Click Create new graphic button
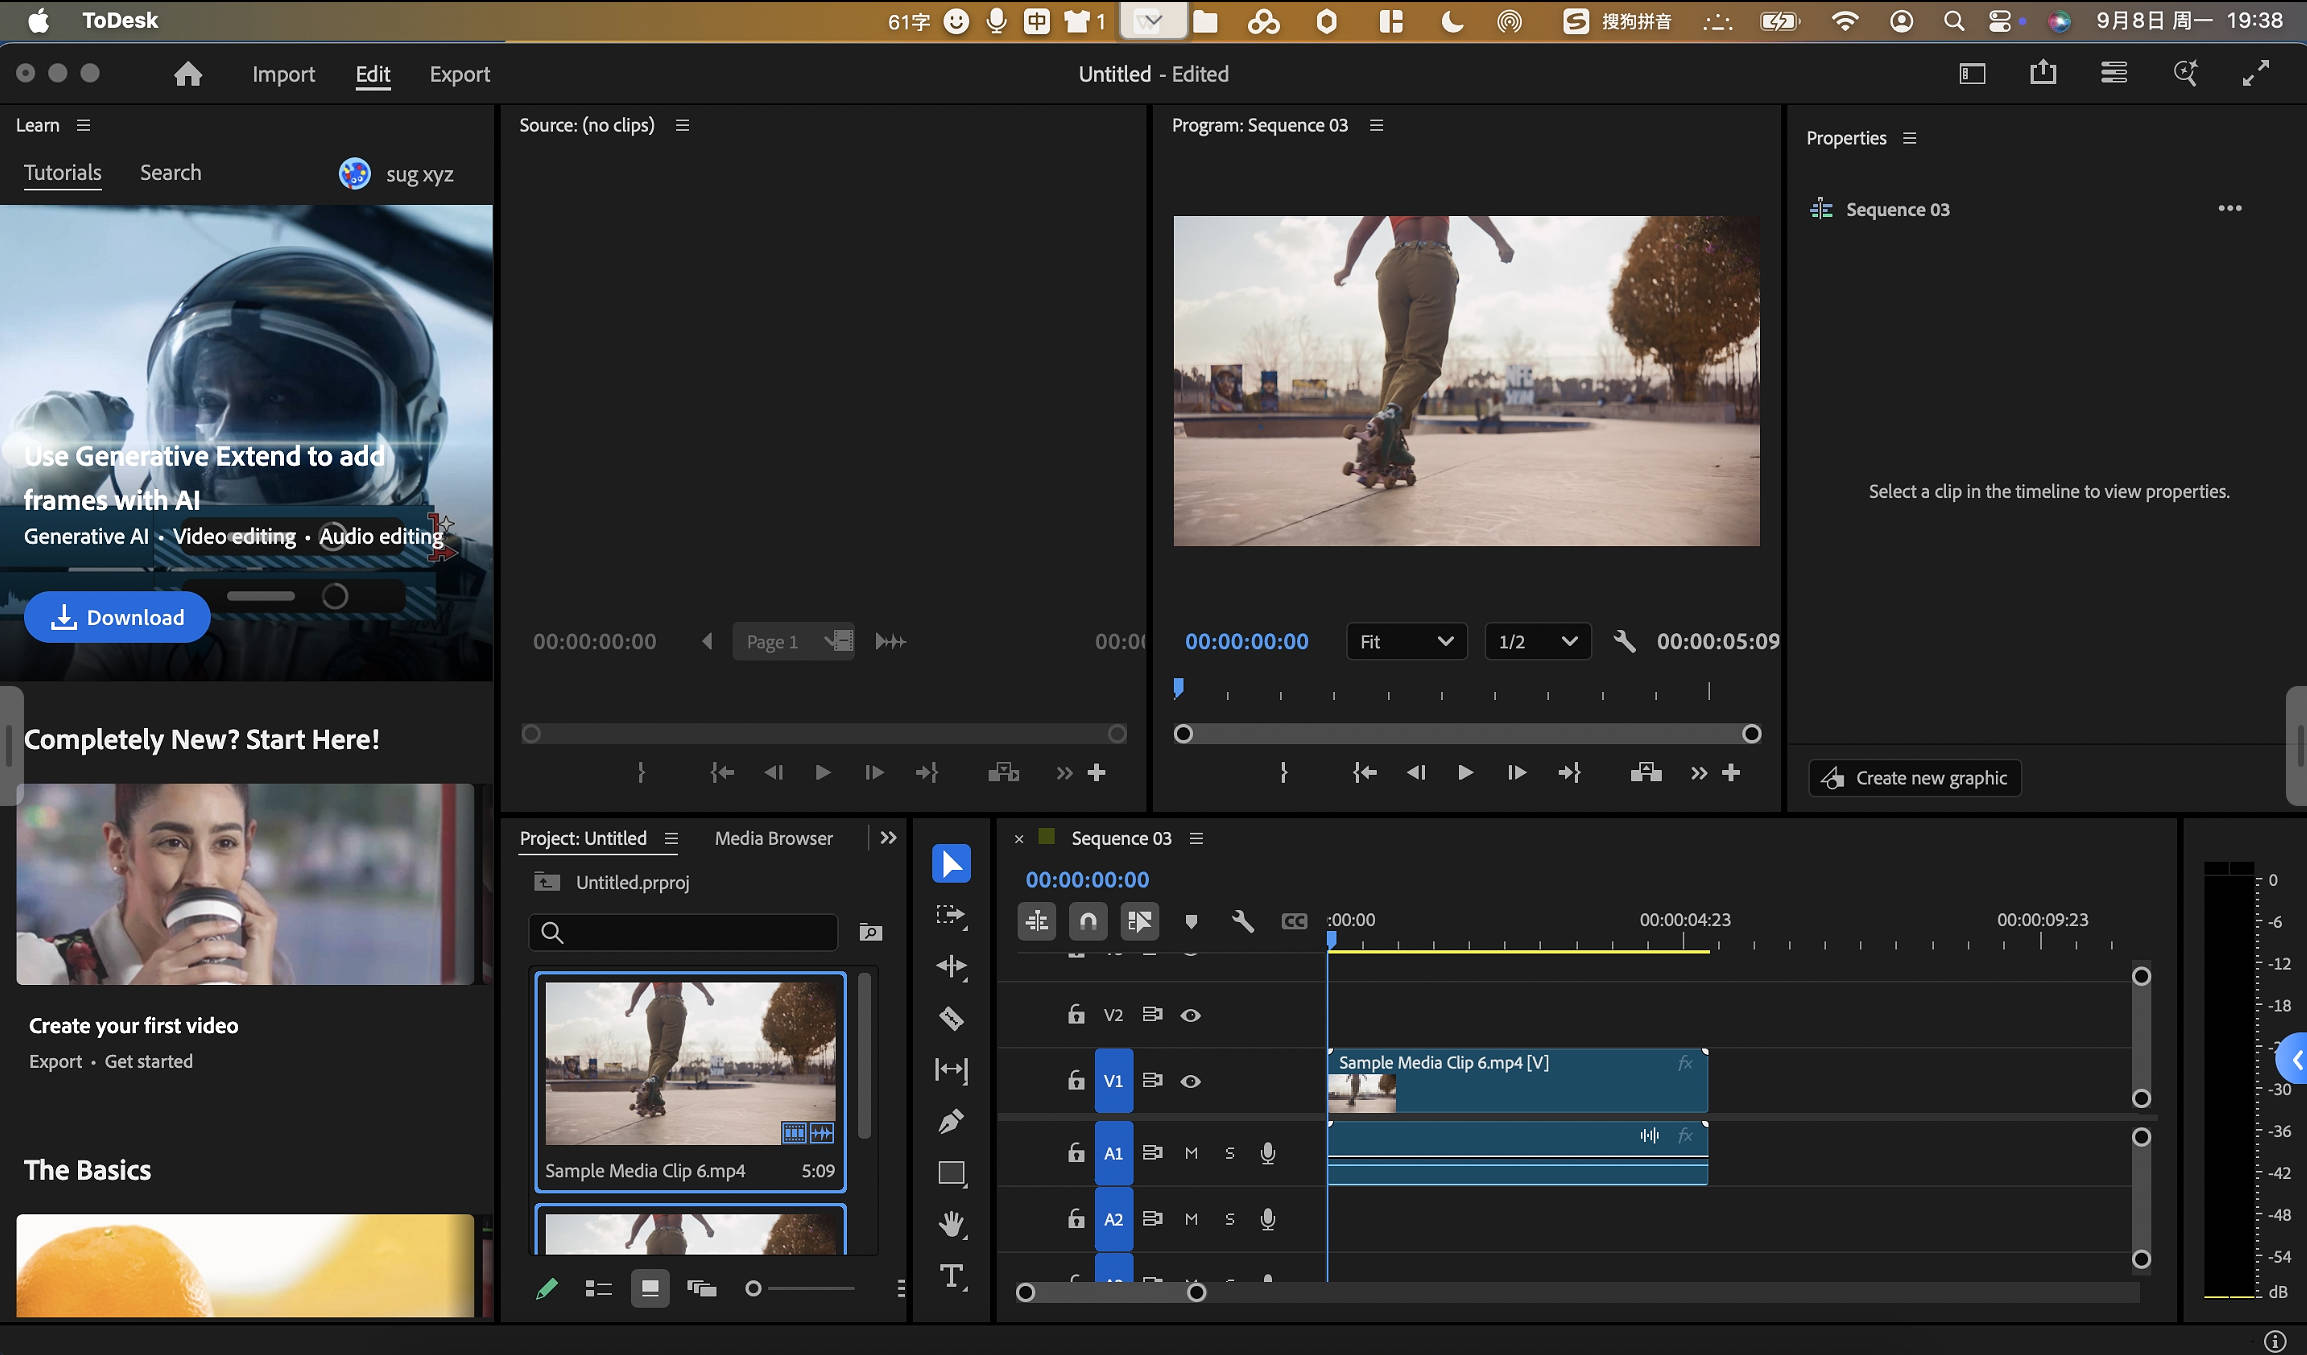 [x=1914, y=778]
